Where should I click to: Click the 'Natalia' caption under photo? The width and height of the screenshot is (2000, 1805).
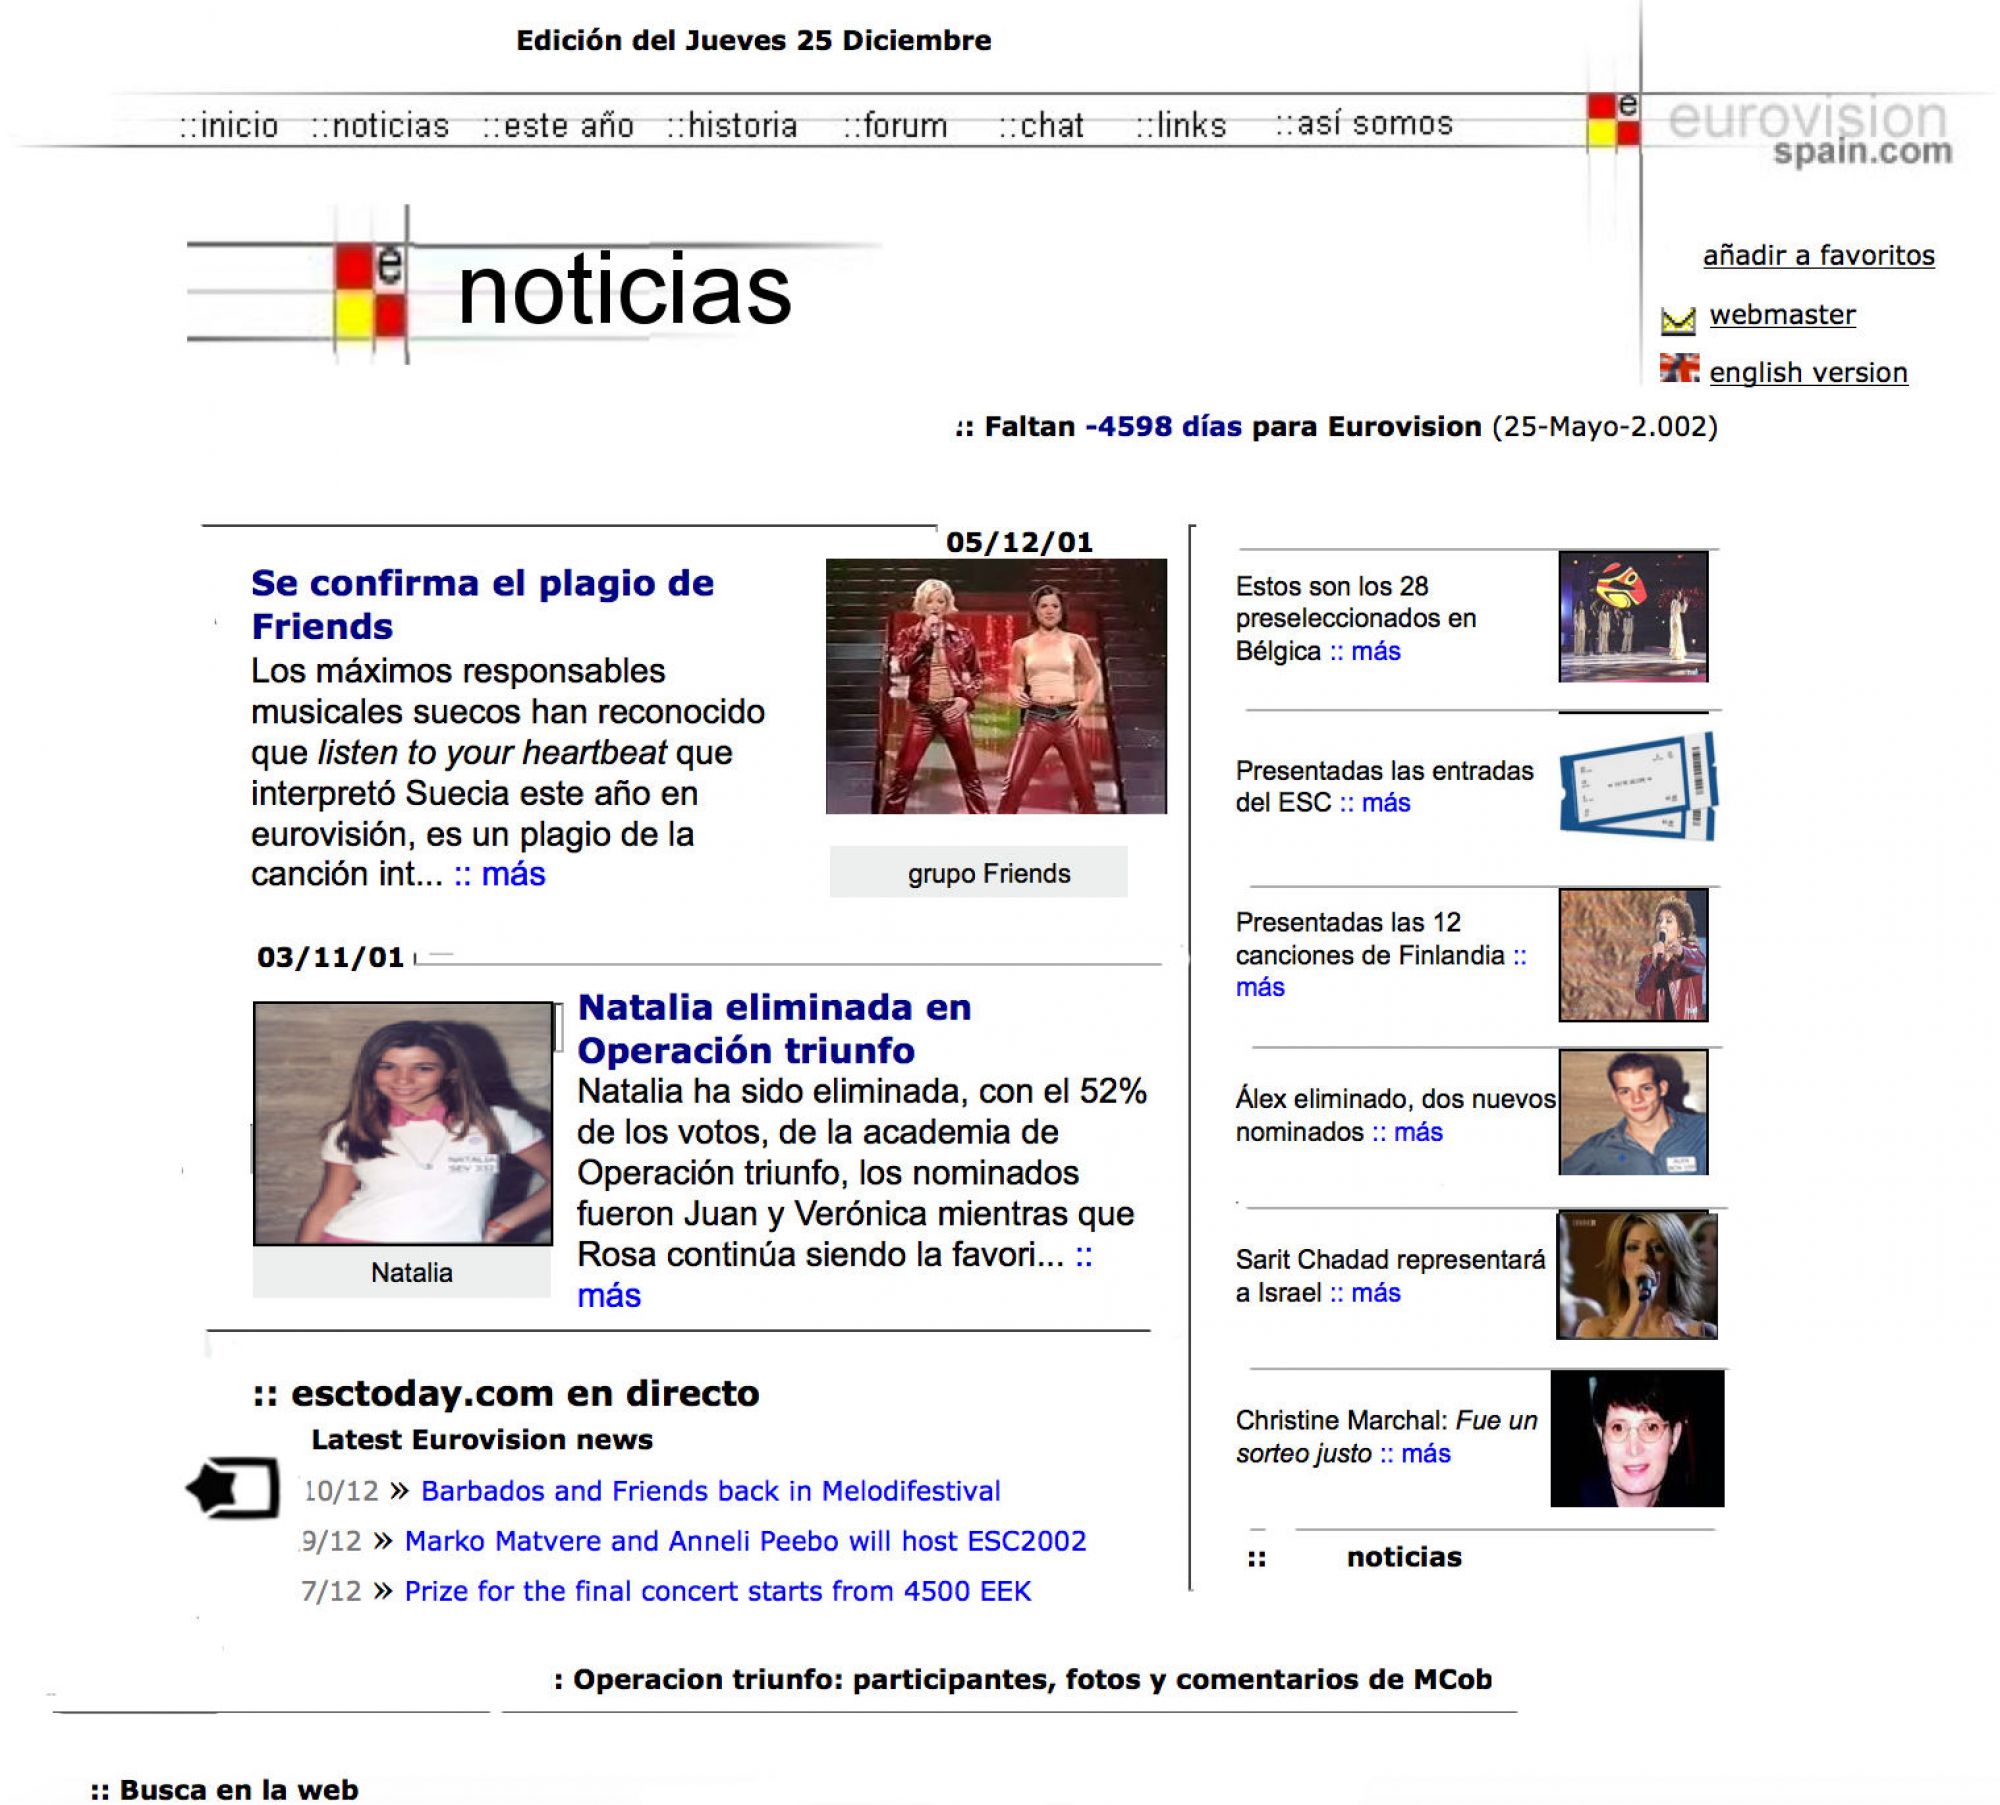tap(411, 1273)
